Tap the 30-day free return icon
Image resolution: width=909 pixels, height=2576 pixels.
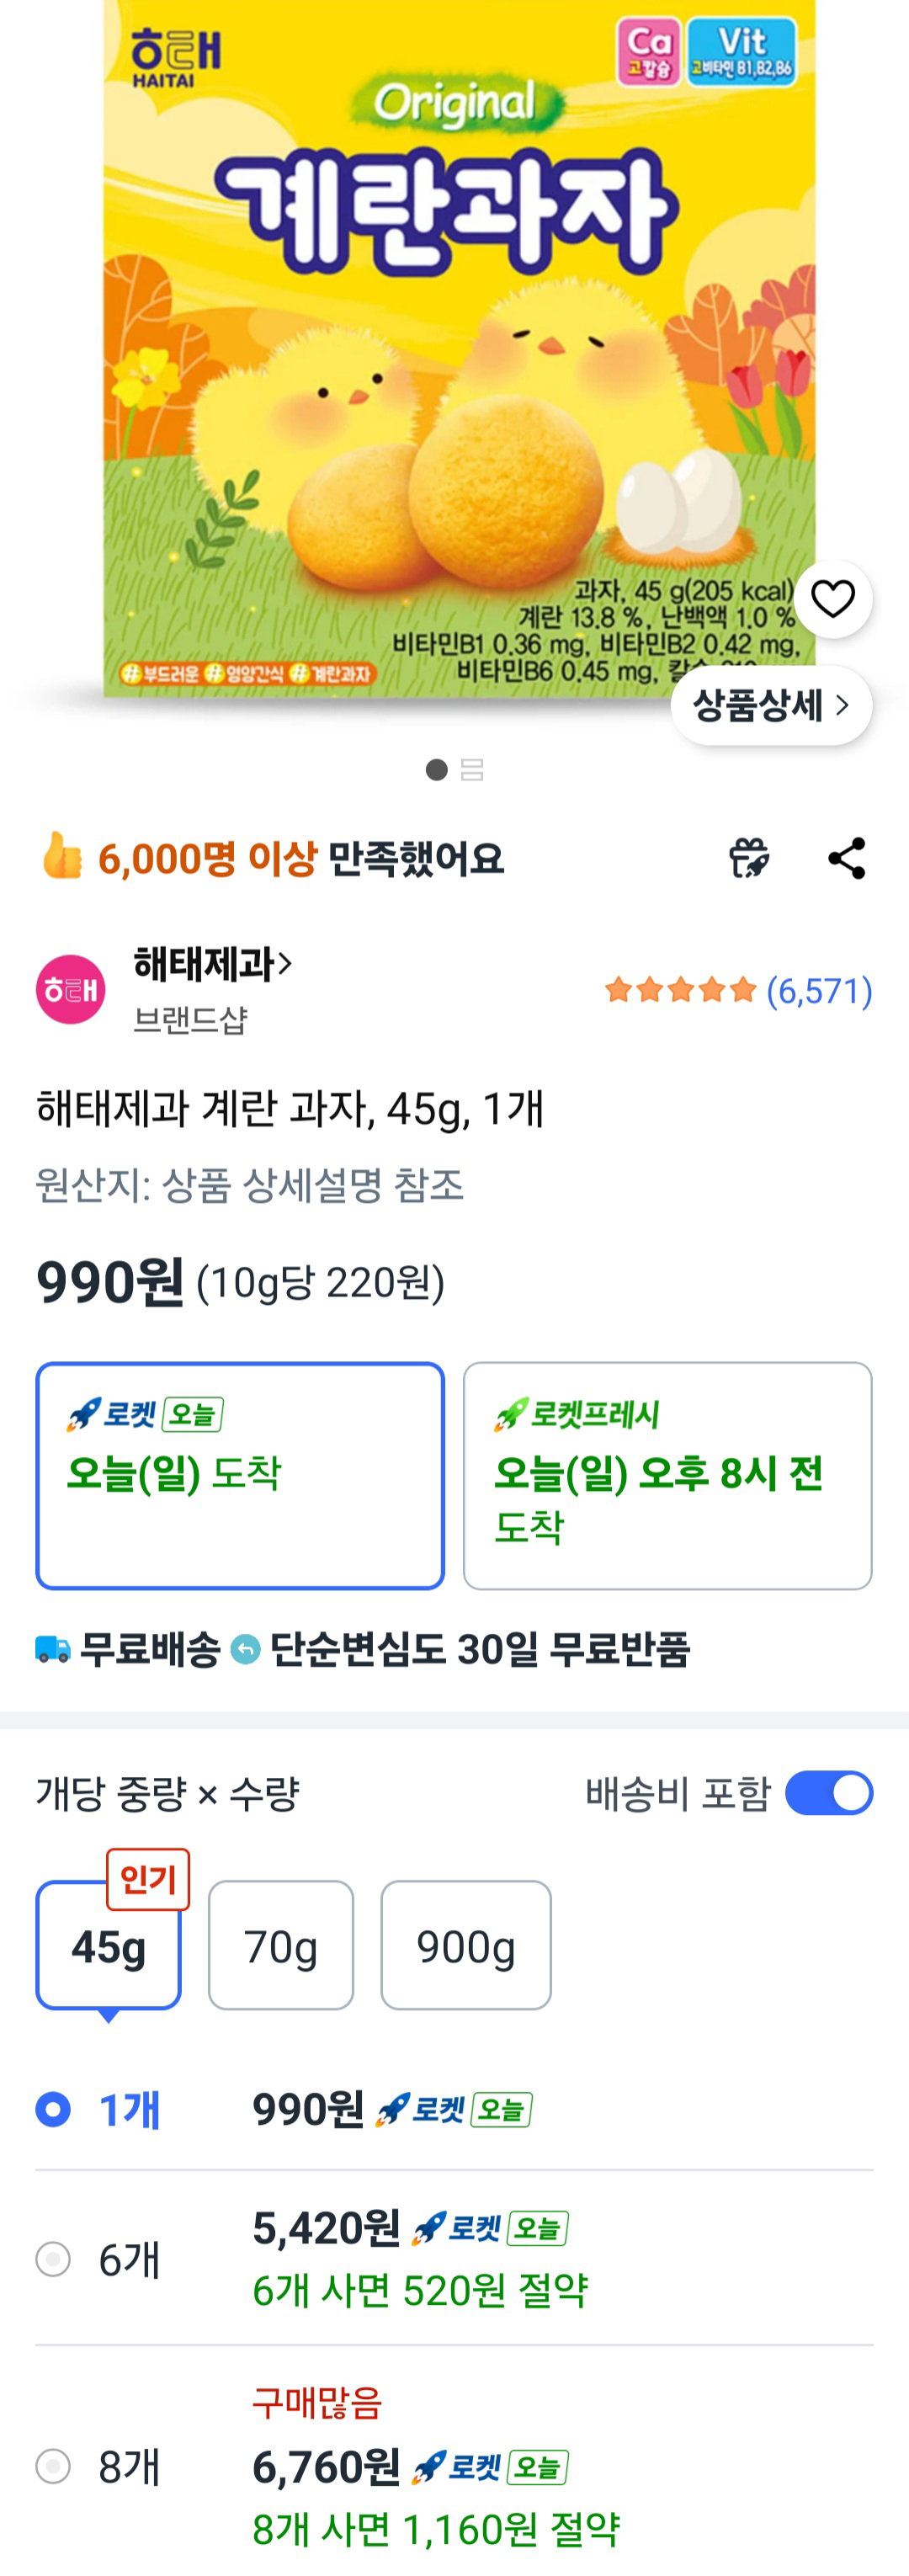[245, 1649]
